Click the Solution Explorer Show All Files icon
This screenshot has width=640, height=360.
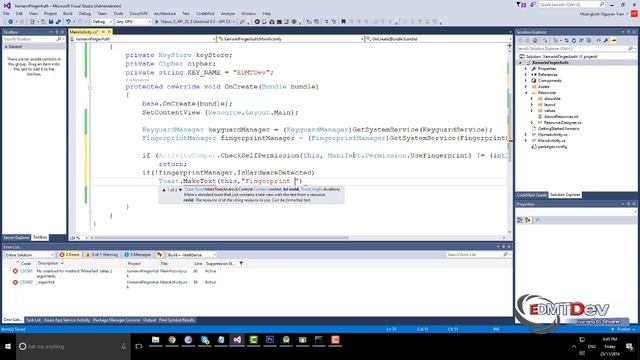(x=589, y=40)
